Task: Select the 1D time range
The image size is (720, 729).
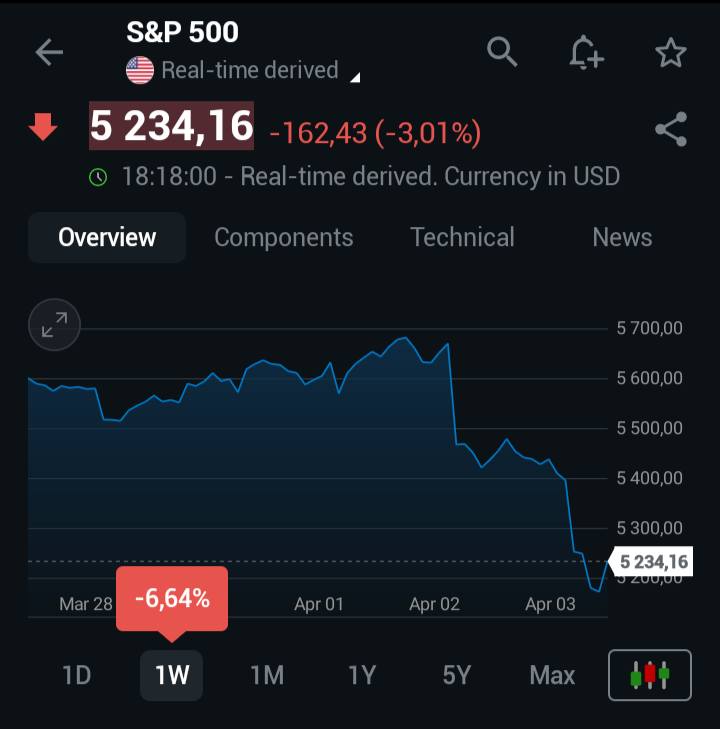Action: coord(77,675)
